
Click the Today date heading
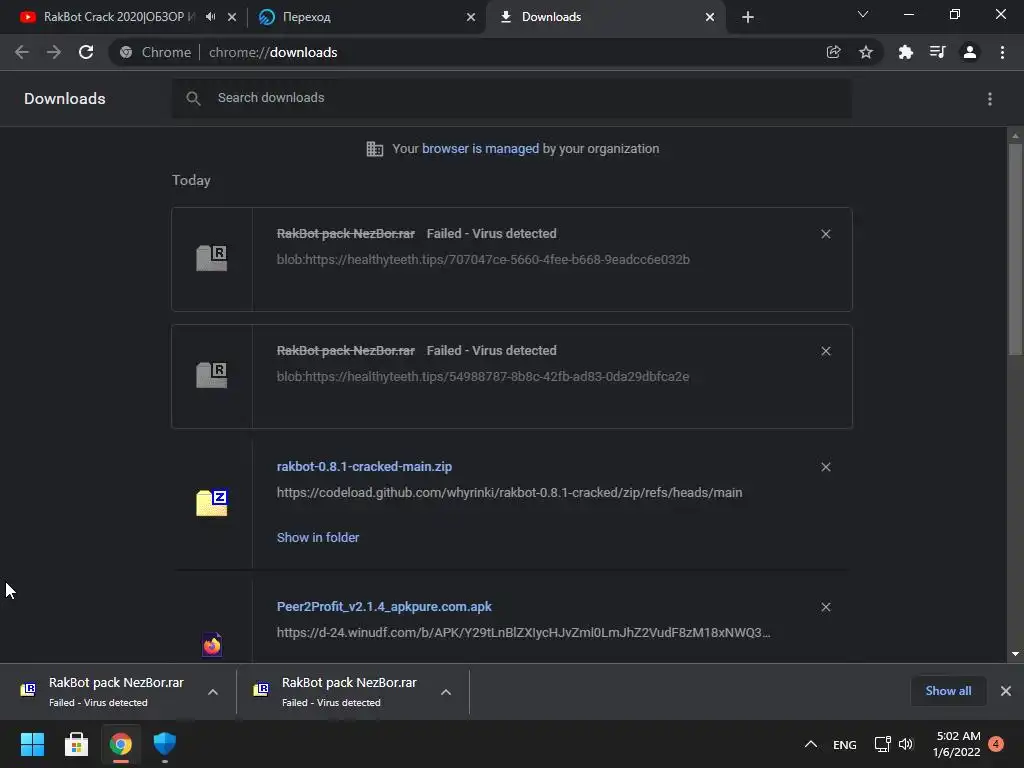[191, 180]
